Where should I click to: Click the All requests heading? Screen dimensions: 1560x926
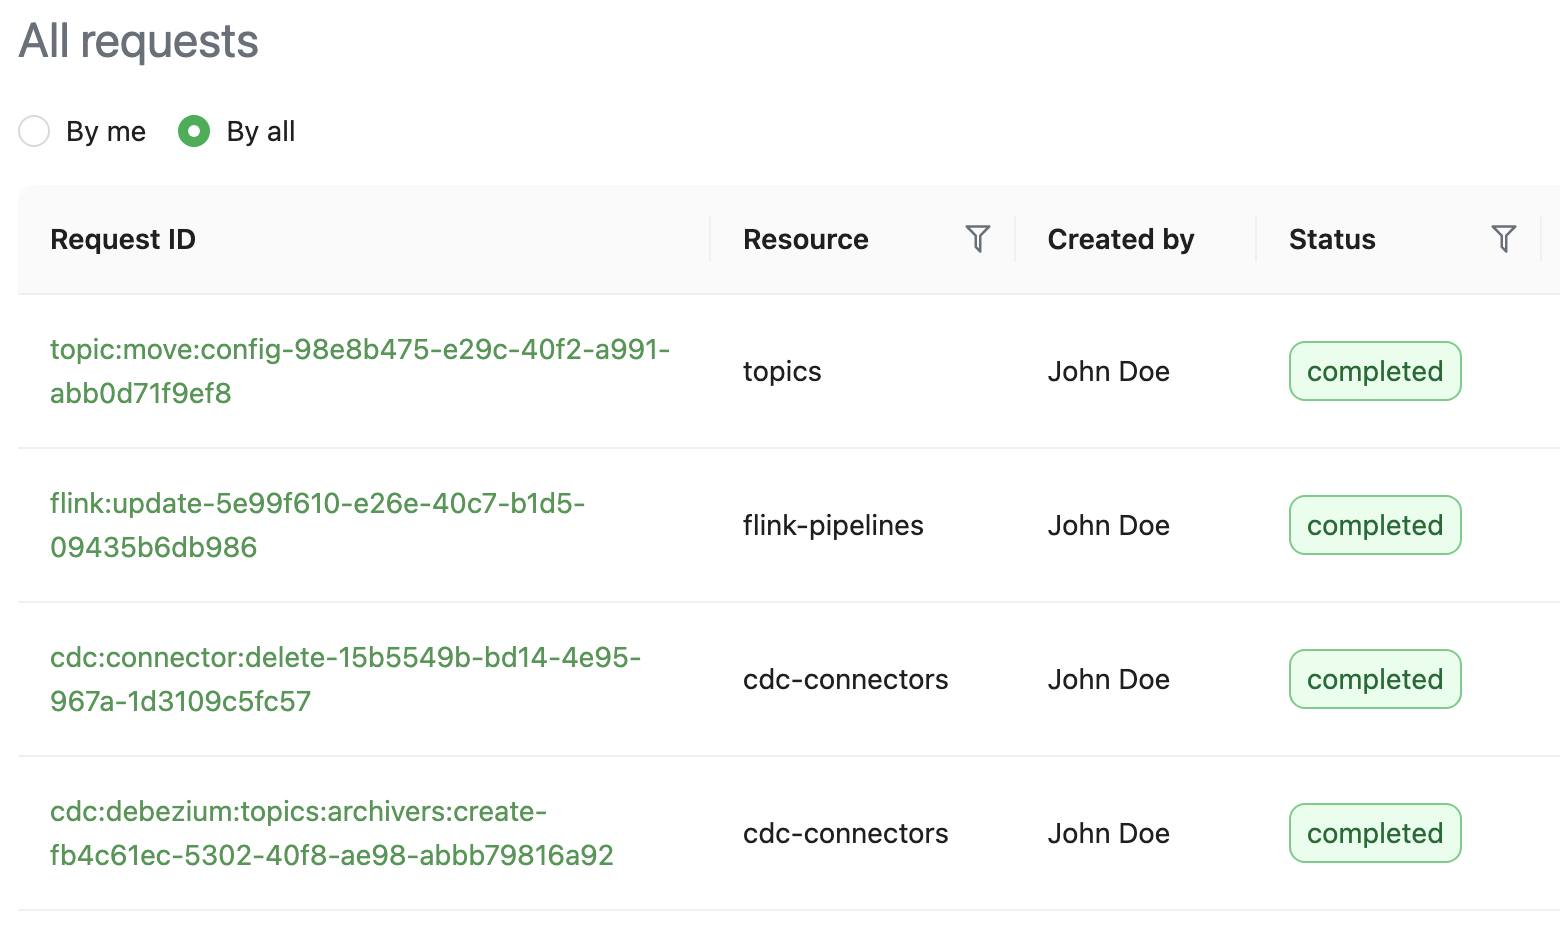tap(139, 42)
